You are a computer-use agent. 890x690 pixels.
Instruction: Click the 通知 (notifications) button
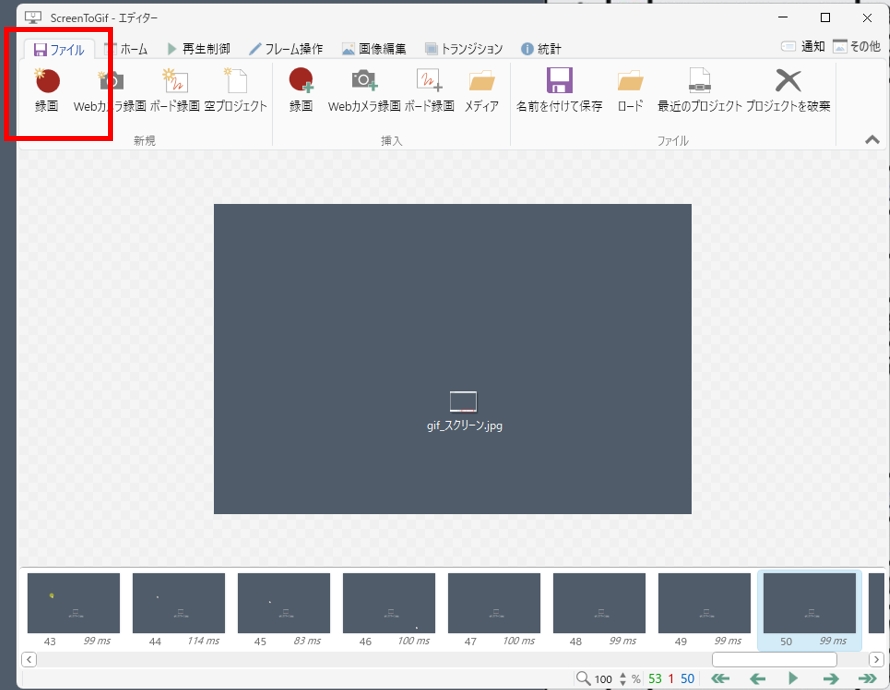click(803, 47)
